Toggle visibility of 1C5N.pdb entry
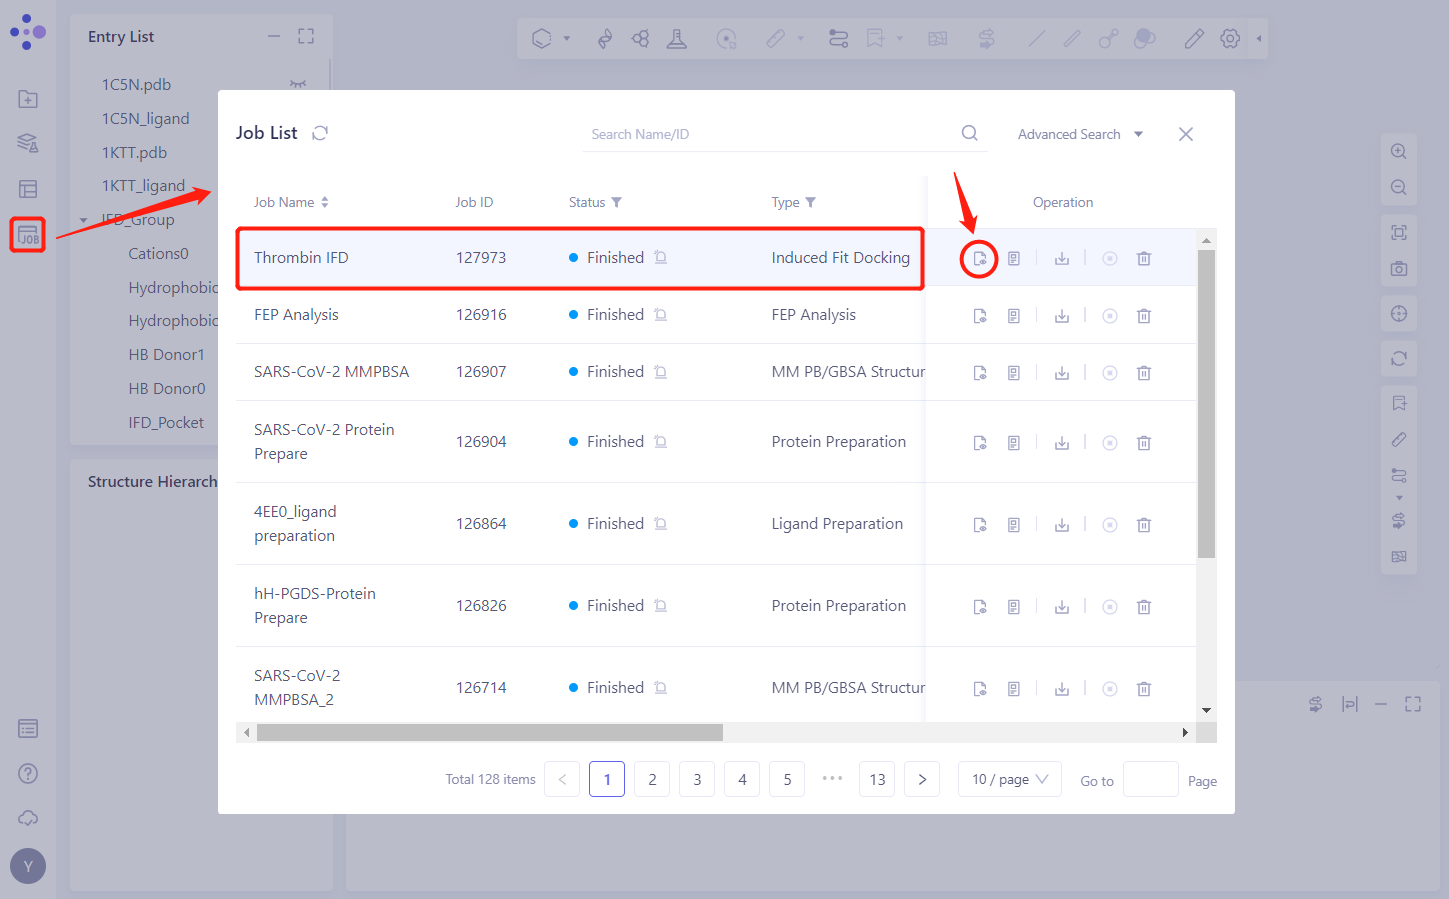This screenshot has width=1449, height=899. pyautogui.click(x=297, y=84)
